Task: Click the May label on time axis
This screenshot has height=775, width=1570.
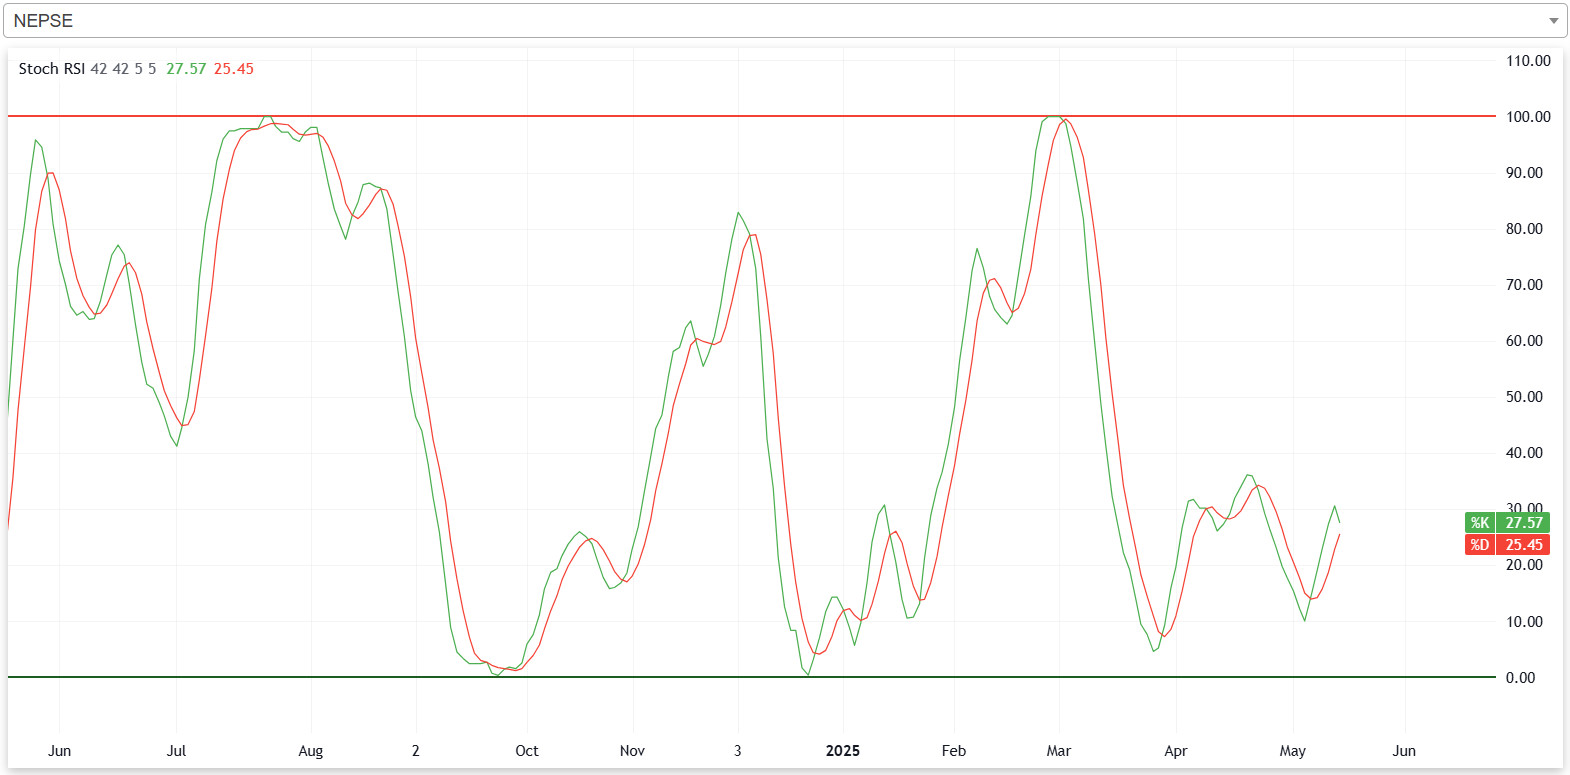Action: [x=1293, y=751]
